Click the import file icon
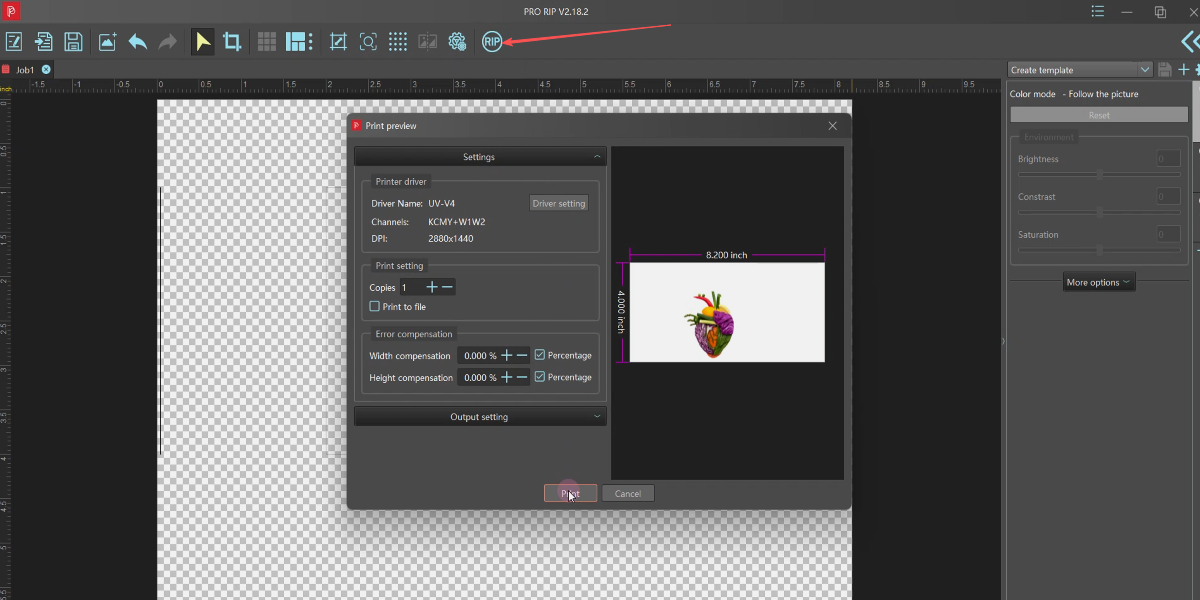This screenshot has width=1200, height=600. point(44,42)
